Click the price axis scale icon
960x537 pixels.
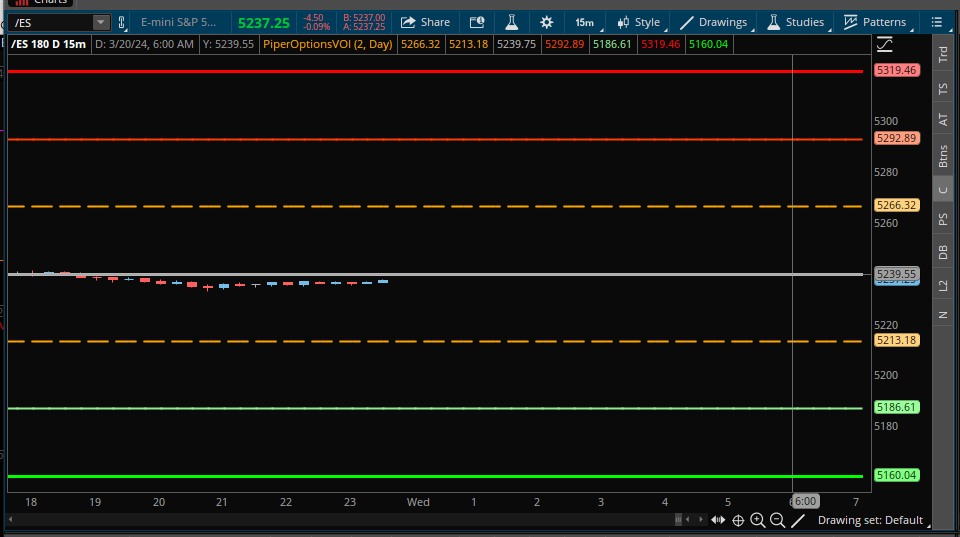(884, 44)
